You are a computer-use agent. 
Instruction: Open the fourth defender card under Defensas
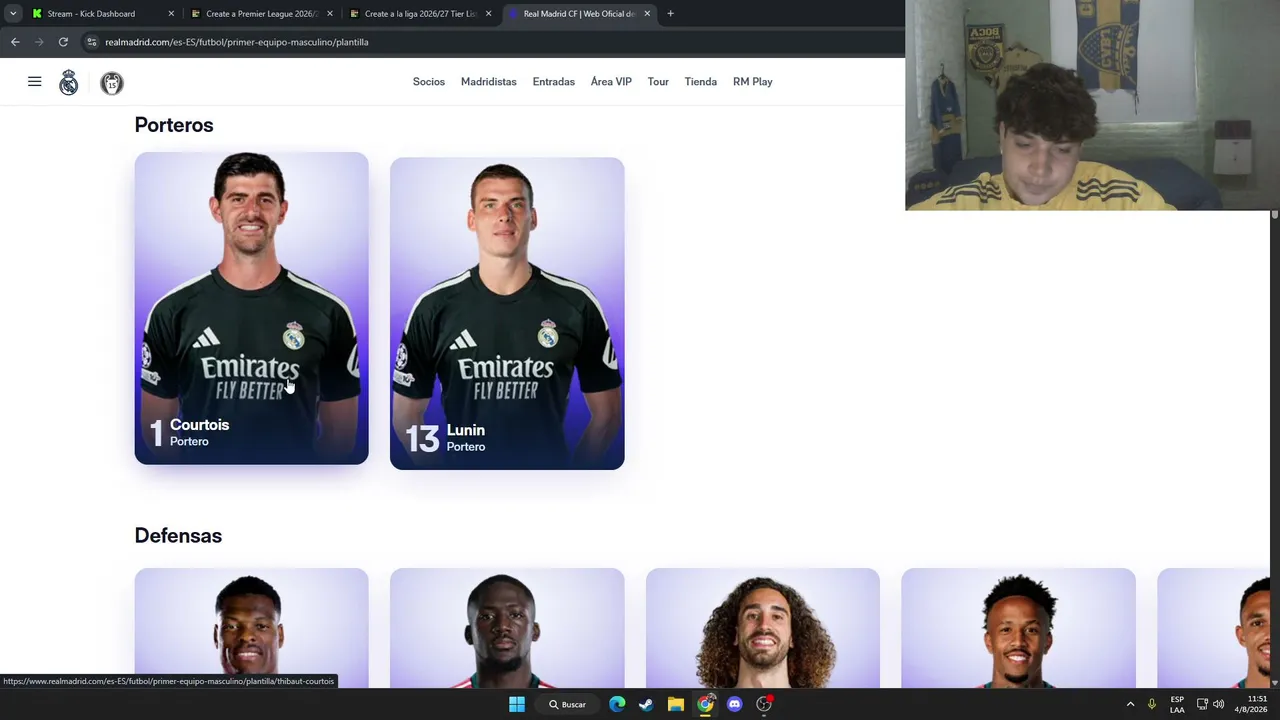(x=1018, y=628)
